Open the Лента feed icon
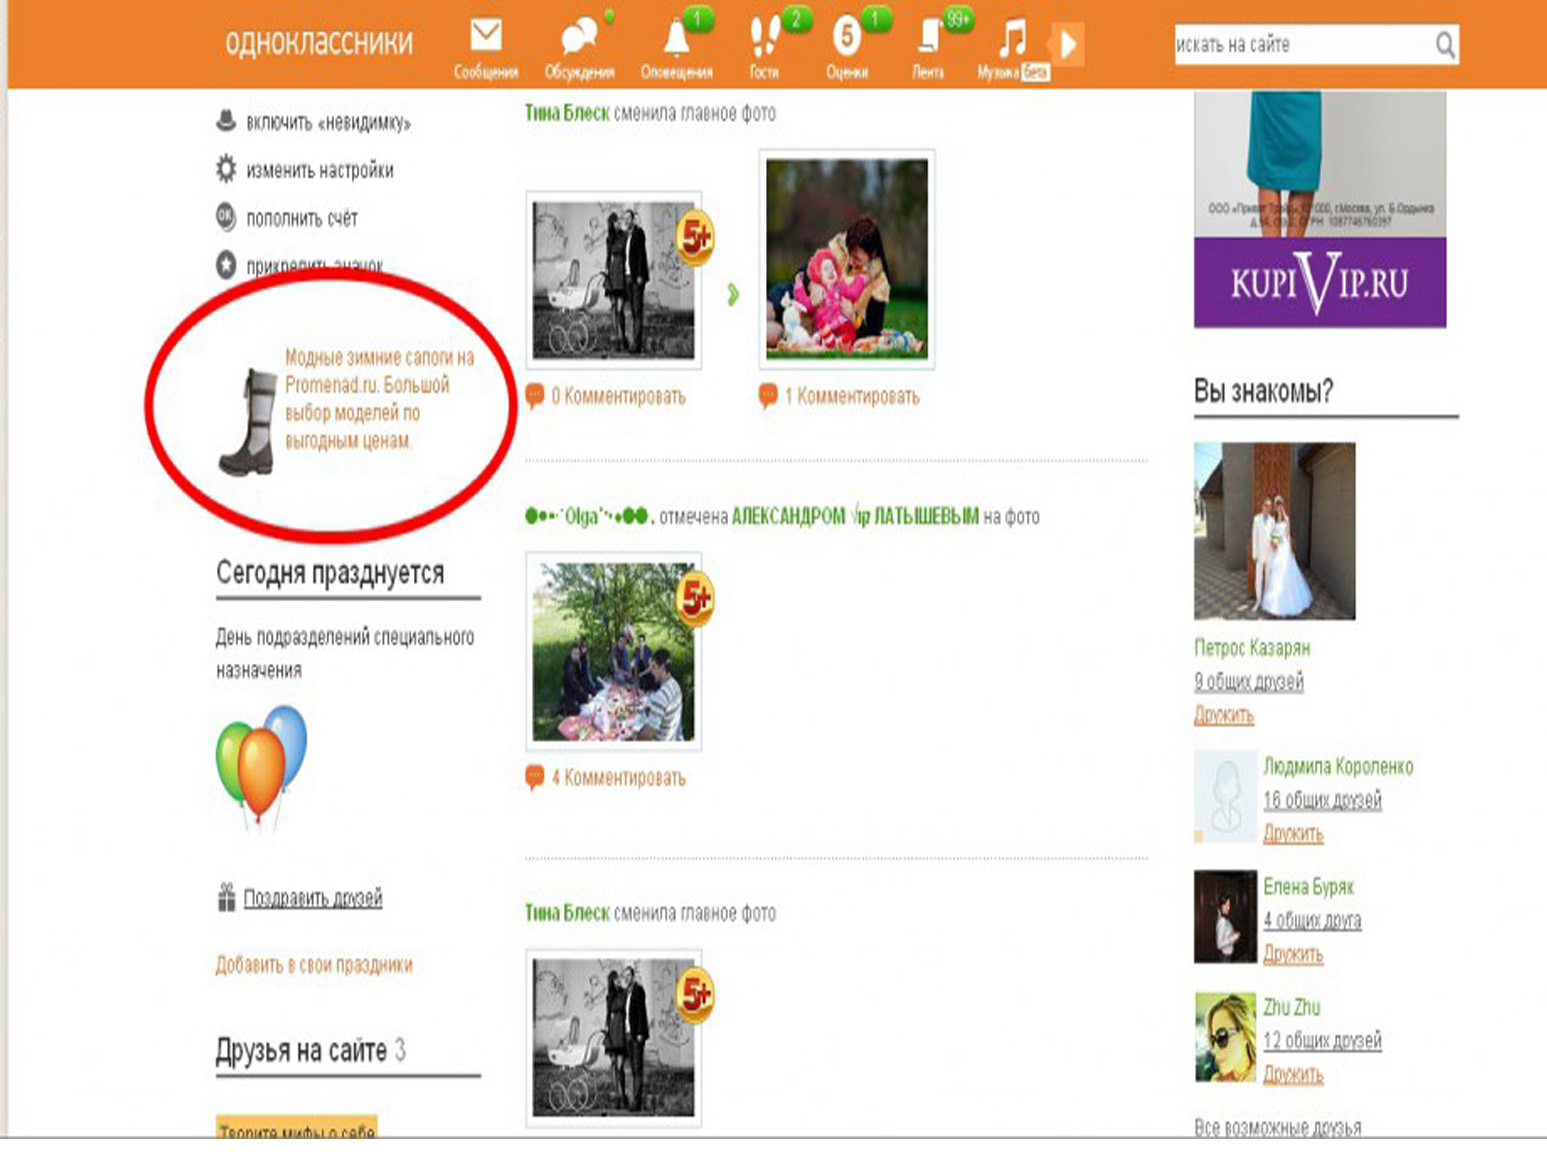Viewport: 1547px width, 1158px height. pos(928,38)
